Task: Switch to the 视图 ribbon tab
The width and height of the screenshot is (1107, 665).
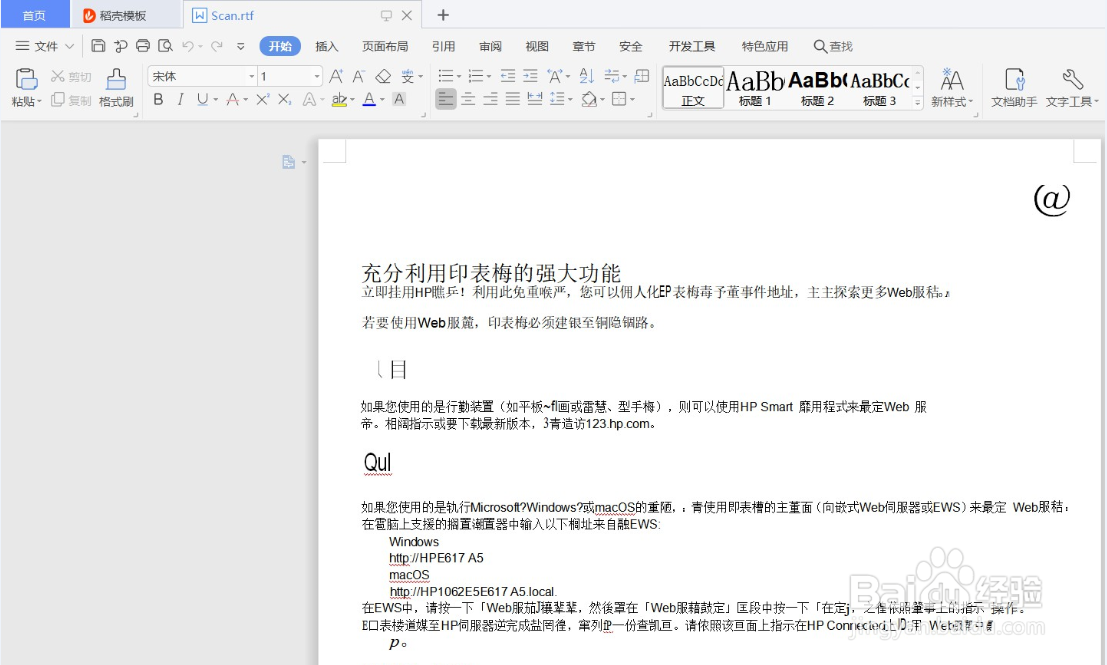Action: pyautogui.click(x=537, y=47)
